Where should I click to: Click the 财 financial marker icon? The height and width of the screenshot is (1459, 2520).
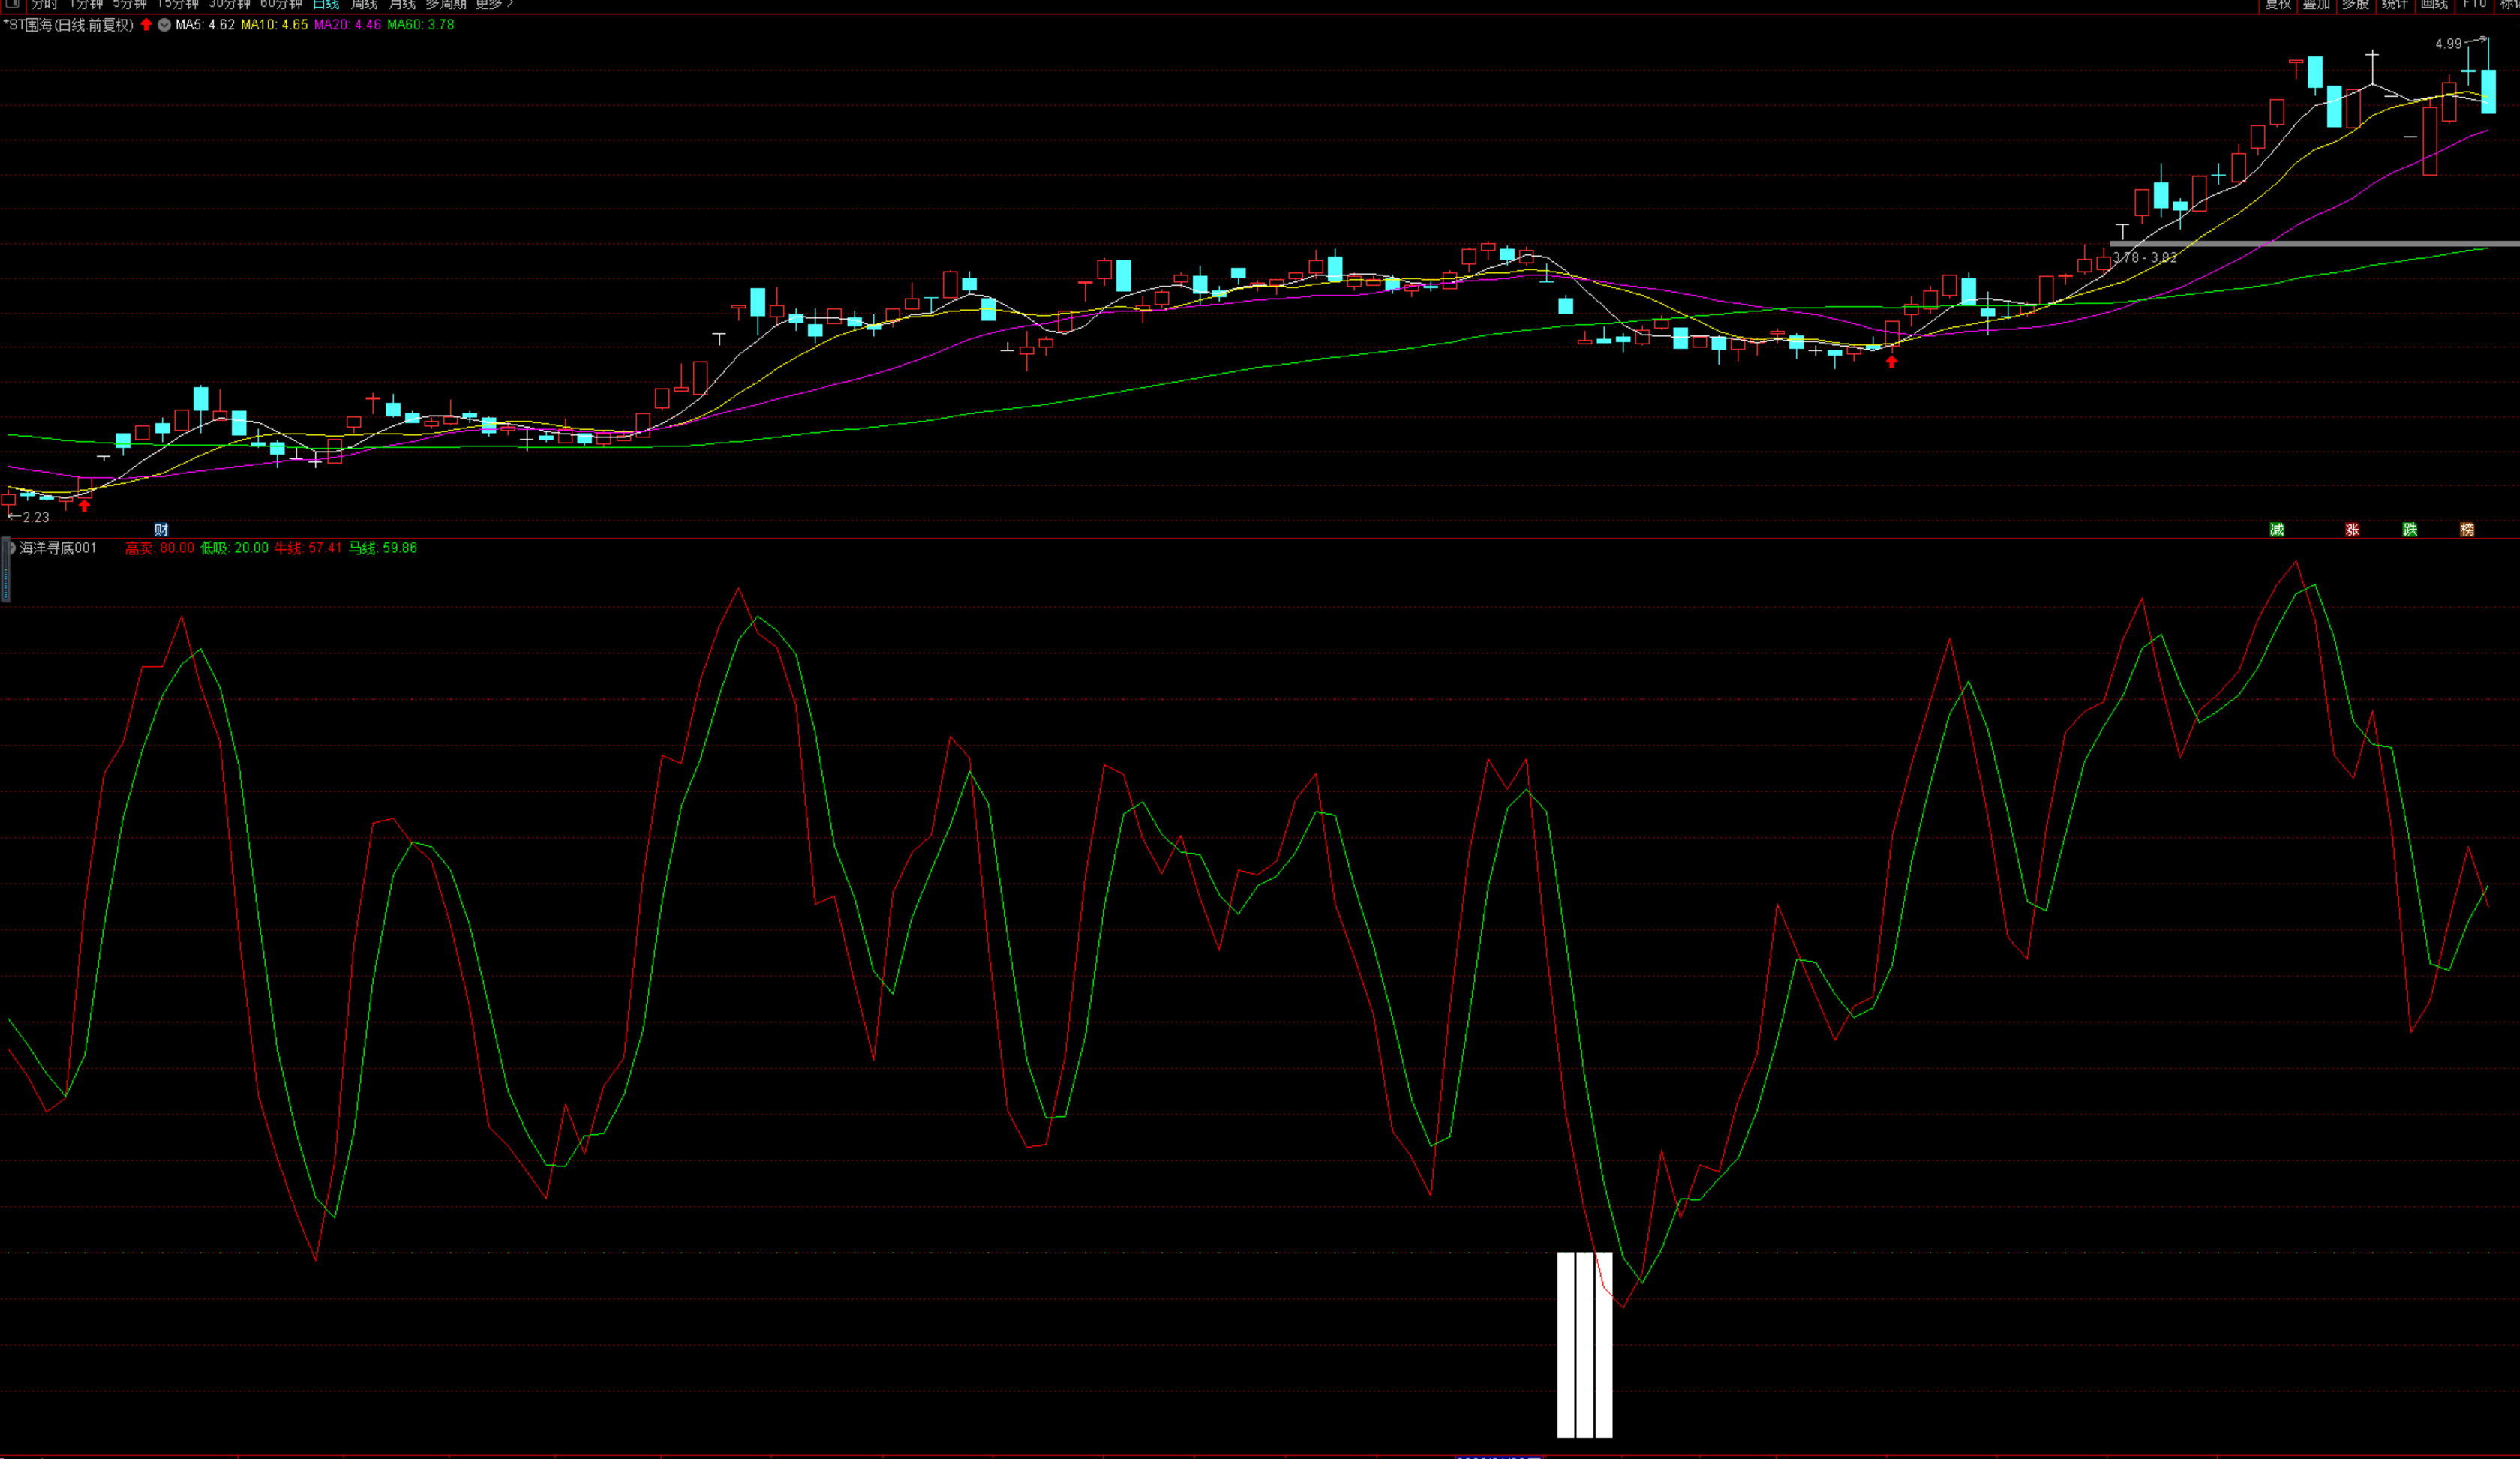click(161, 530)
